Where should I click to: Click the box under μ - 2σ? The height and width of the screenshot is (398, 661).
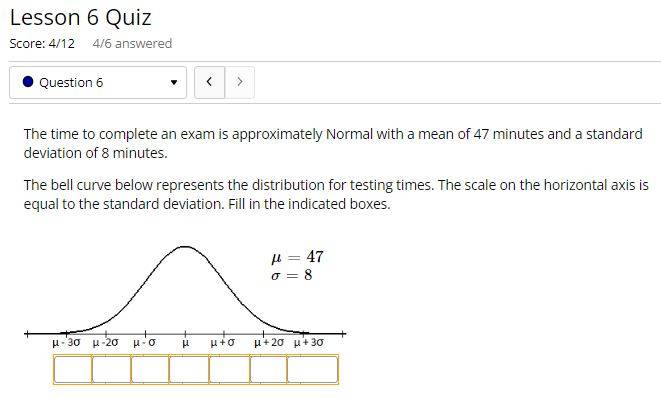click(111, 369)
